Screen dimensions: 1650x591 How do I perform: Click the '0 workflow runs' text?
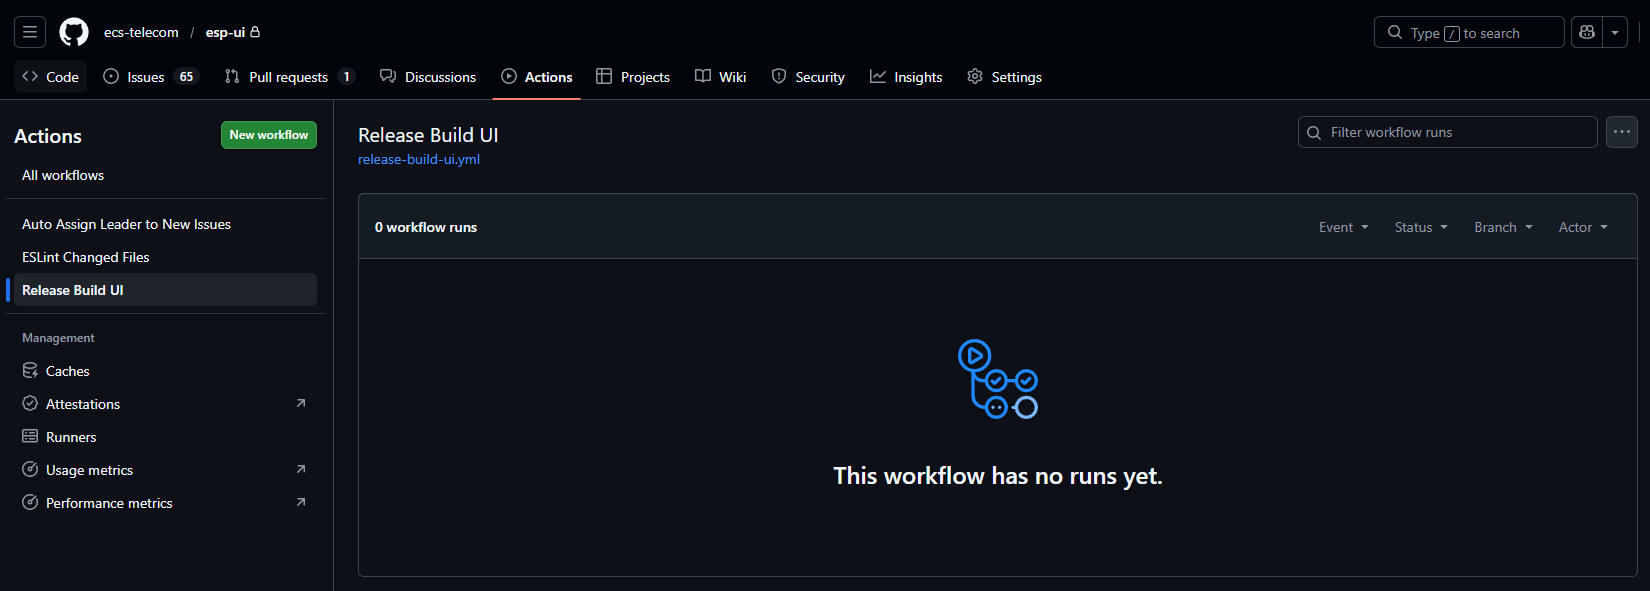point(426,227)
